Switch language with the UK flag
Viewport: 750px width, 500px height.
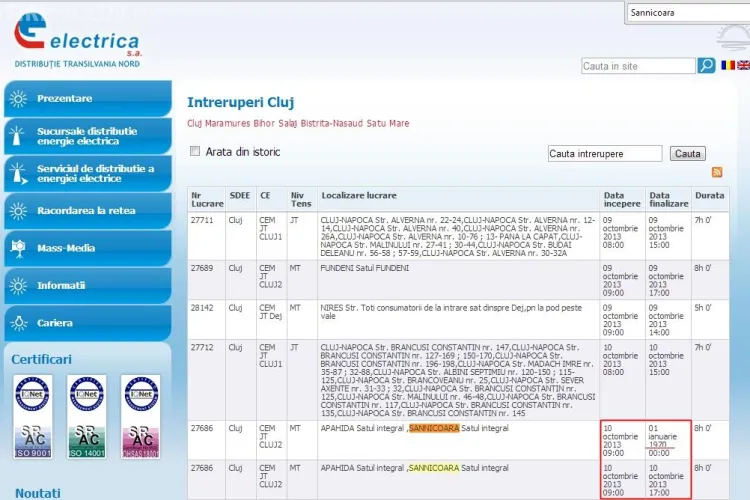(742, 65)
